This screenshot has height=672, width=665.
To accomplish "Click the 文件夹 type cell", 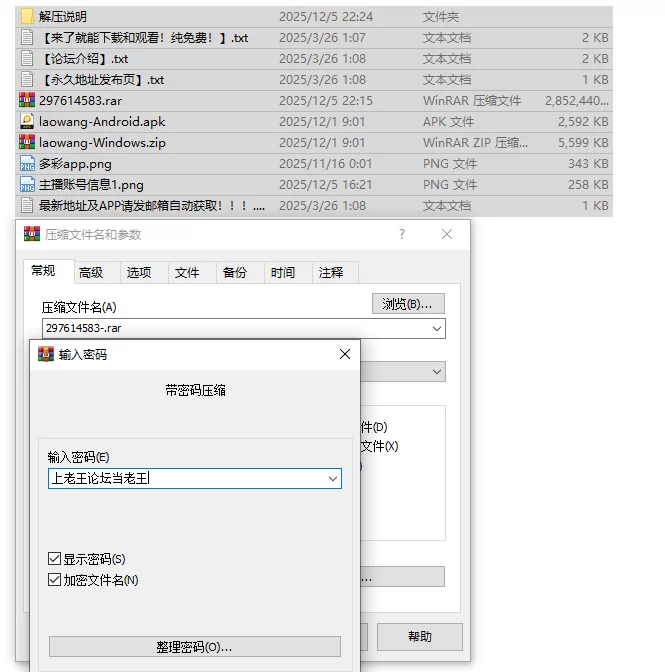I will pos(441,17).
